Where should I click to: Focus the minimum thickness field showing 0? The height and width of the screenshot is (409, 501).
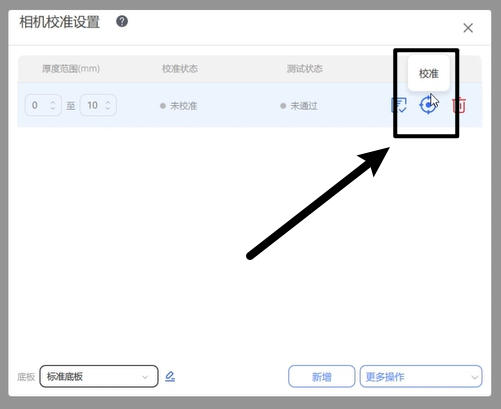pos(43,105)
